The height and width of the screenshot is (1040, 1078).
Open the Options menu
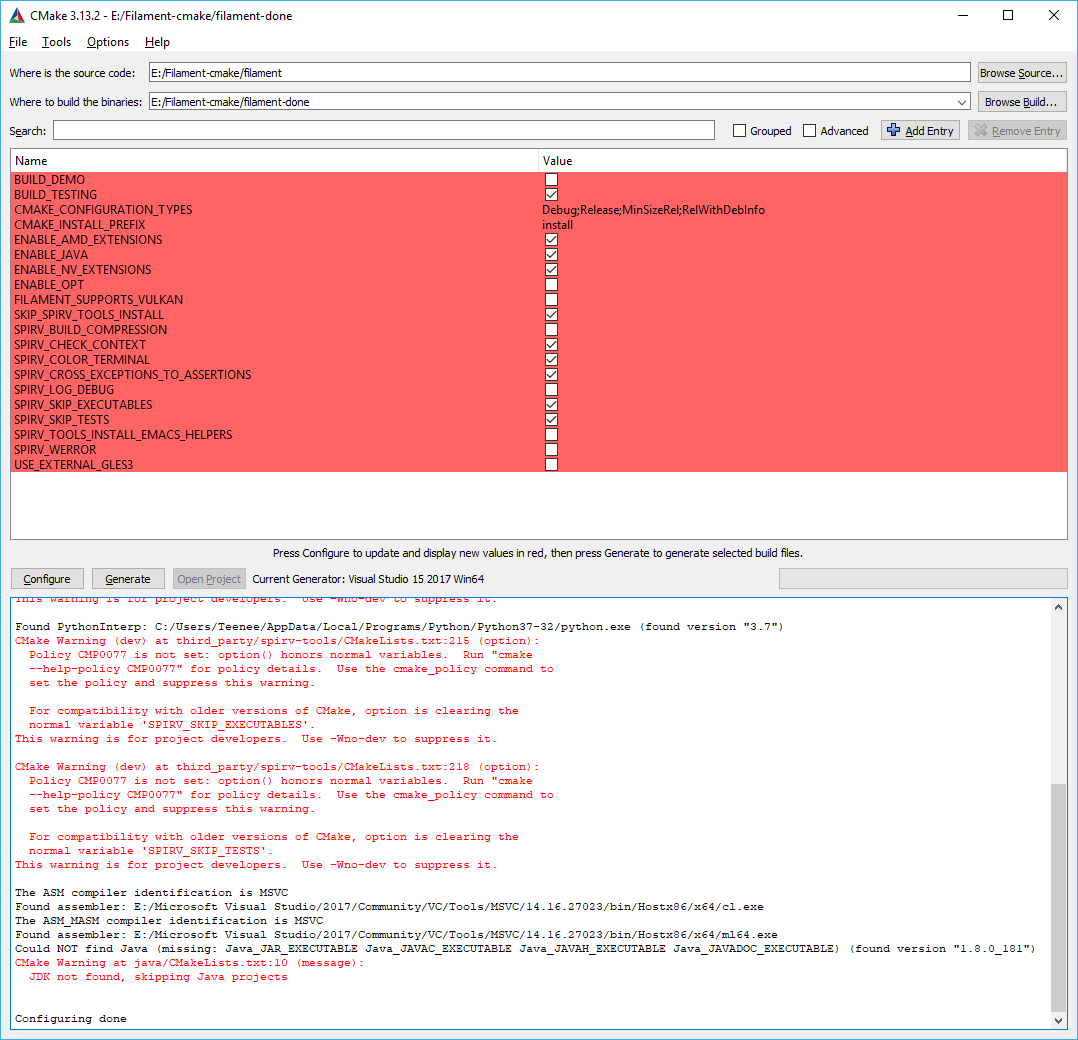108,42
